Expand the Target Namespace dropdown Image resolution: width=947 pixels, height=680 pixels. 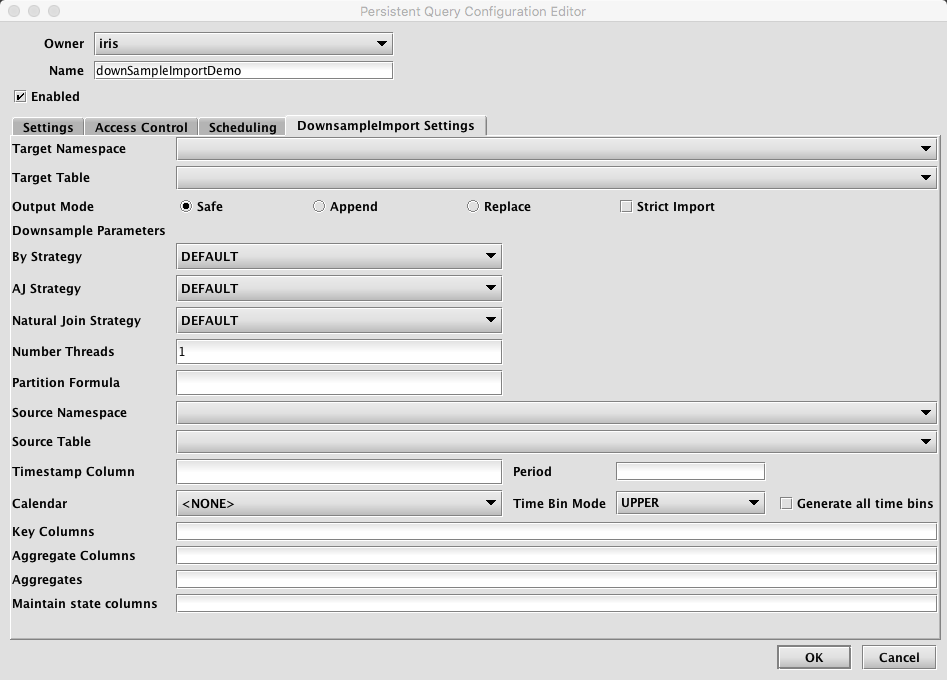(555, 149)
